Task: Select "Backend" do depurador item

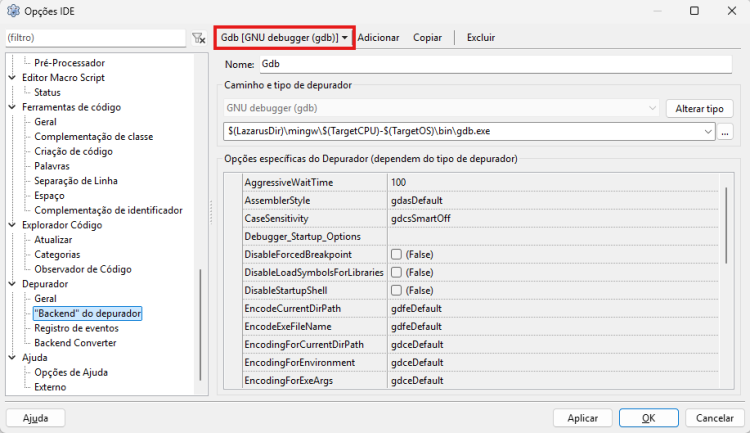Action: point(88,313)
